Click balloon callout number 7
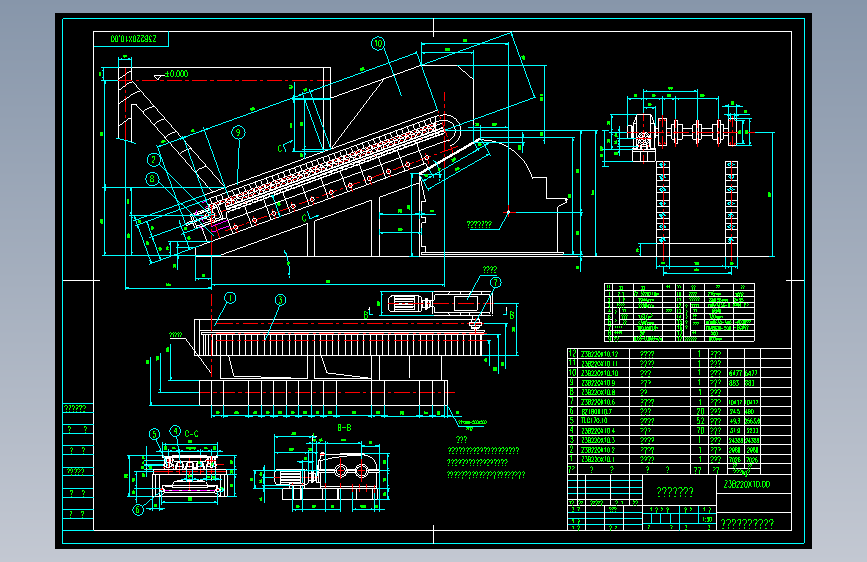The image size is (867, 562). click(x=495, y=283)
